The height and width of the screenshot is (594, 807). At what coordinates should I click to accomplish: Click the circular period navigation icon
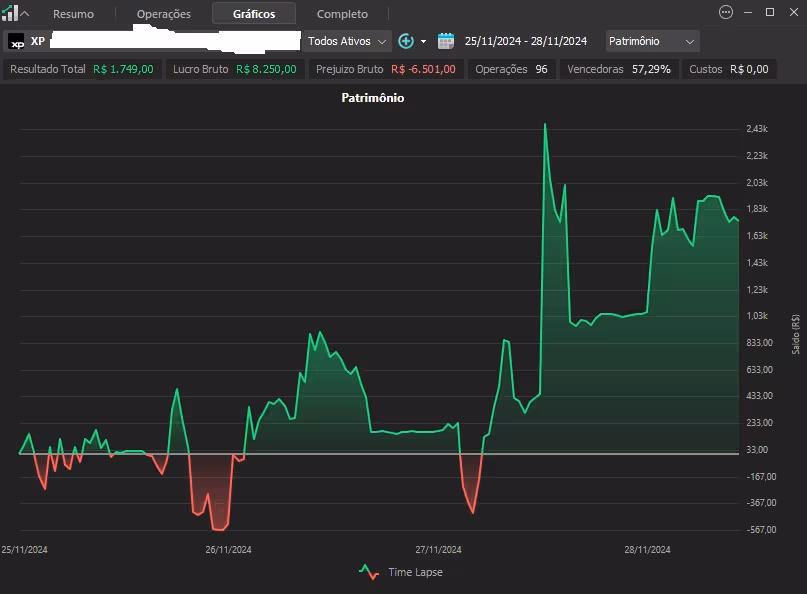pyautogui.click(x=406, y=41)
